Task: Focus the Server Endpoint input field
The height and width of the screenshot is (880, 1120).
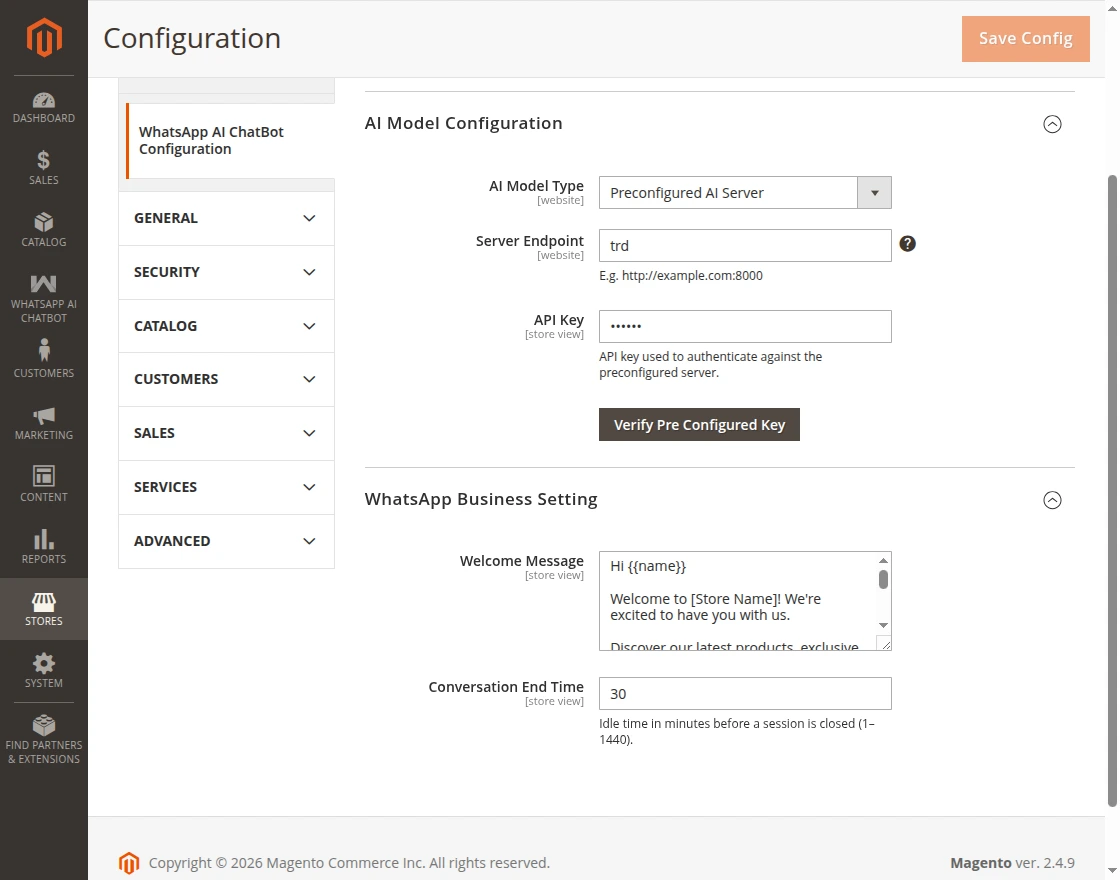Action: click(x=745, y=246)
